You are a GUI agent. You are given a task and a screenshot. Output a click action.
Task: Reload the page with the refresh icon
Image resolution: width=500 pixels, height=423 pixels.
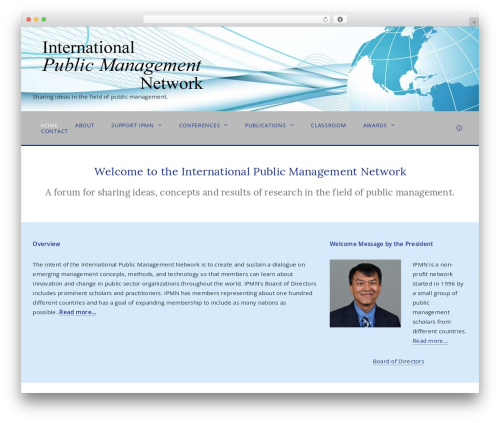click(325, 19)
